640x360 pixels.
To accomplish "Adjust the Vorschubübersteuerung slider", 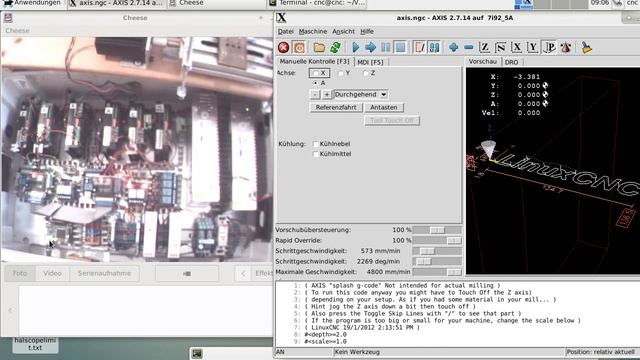I will click(437, 230).
